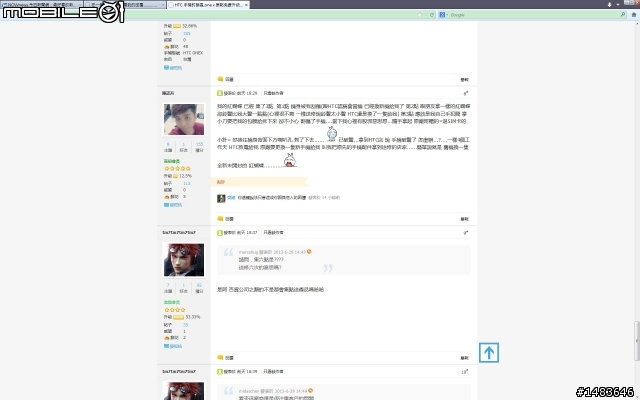640x400 pixels.
Task: Click the green member-rank label above the four stars
Action: (x=172, y=302)
